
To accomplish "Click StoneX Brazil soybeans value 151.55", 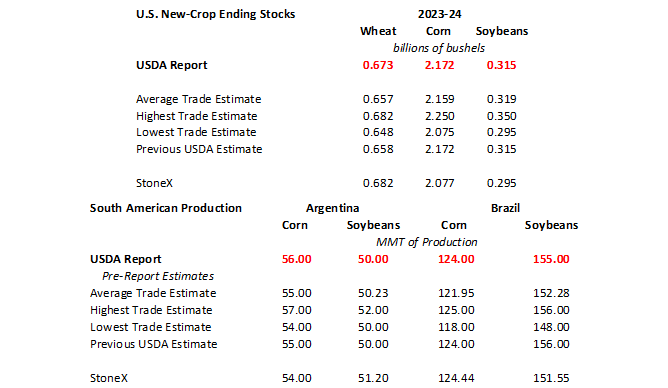I will (x=551, y=378).
